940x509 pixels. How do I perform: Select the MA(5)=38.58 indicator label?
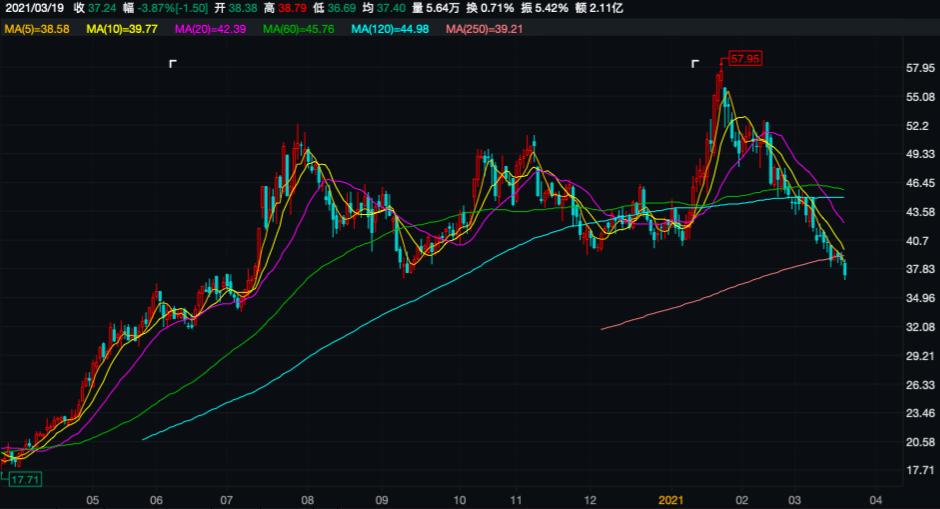[x=37, y=29]
